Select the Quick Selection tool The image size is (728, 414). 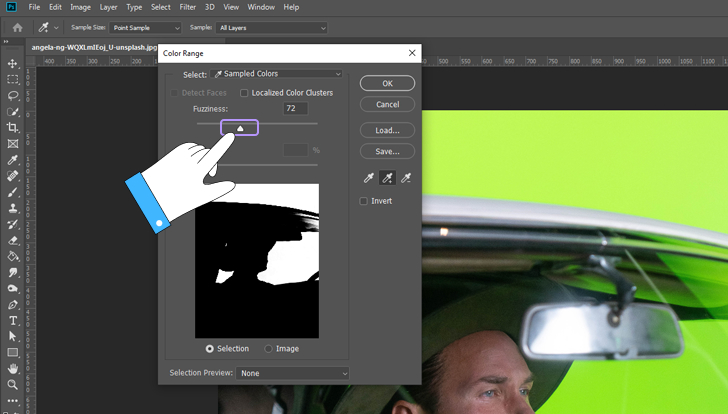point(13,112)
